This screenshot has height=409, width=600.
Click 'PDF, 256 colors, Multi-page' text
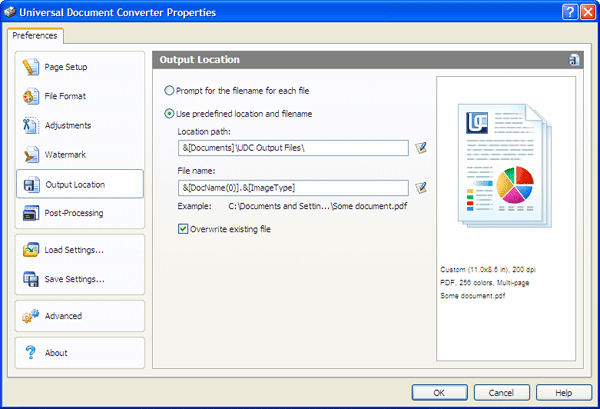[x=484, y=283]
